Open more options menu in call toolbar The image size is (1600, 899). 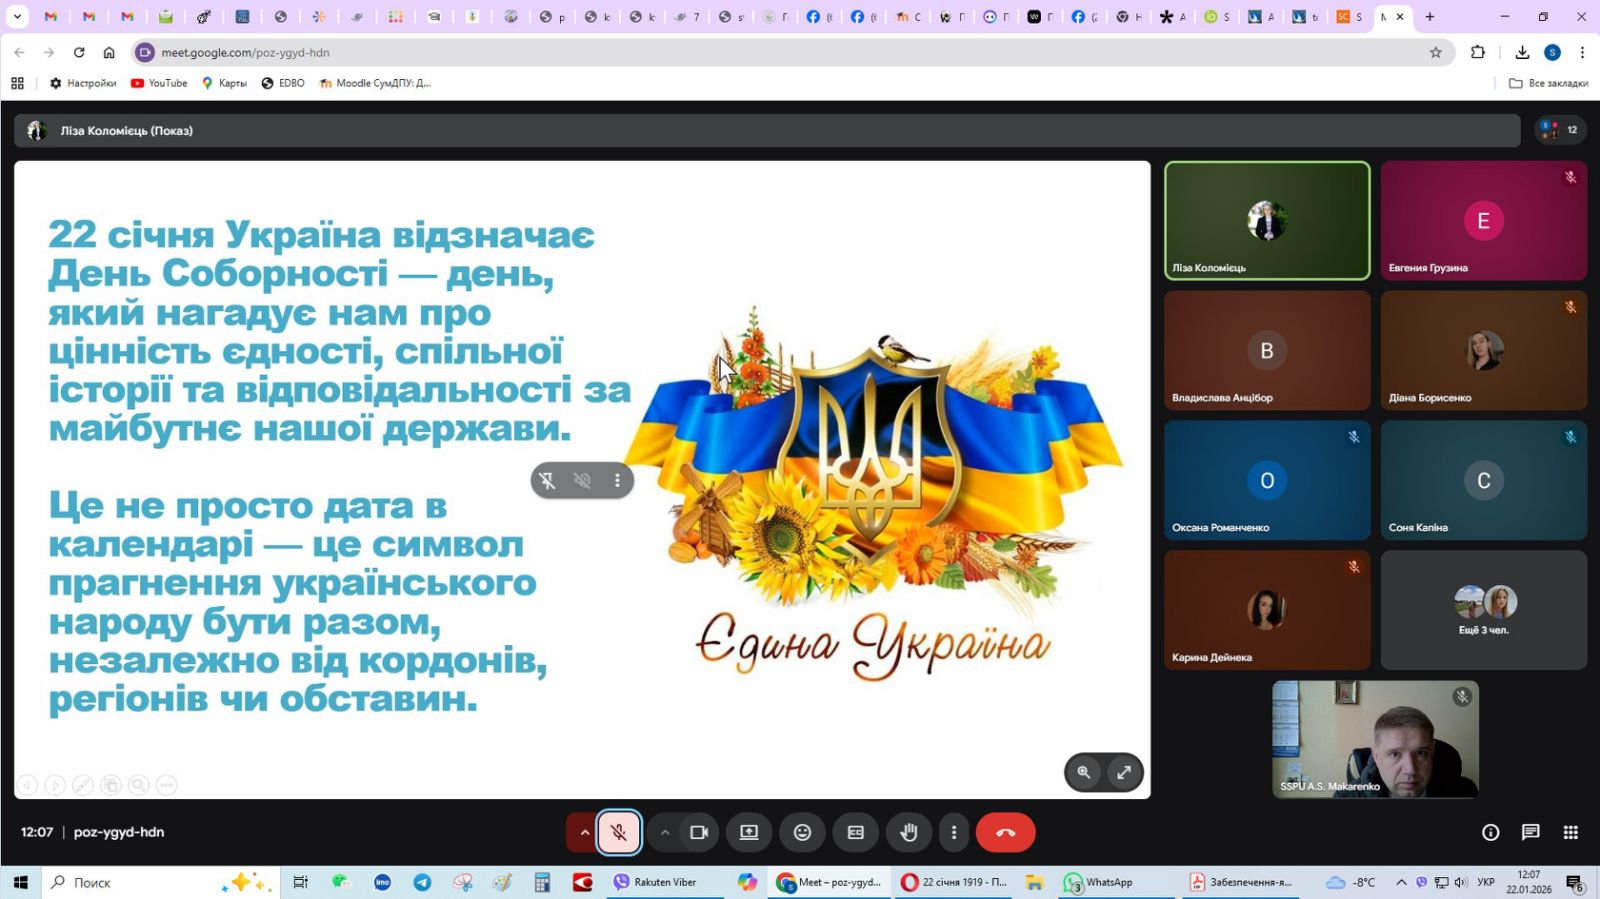point(953,832)
